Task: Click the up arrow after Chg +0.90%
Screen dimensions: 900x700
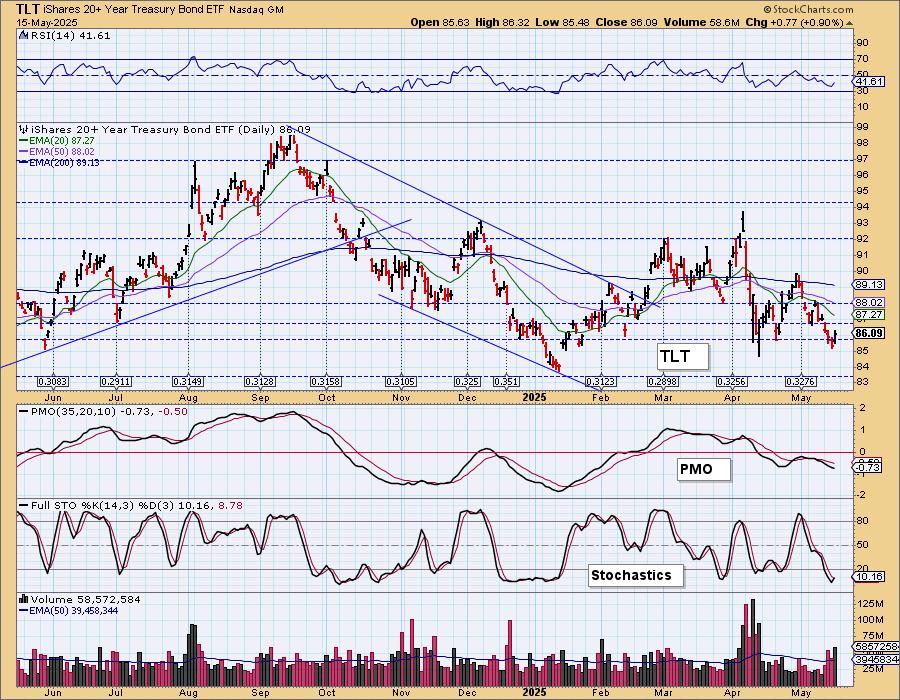Action: (x=849, y=23)
